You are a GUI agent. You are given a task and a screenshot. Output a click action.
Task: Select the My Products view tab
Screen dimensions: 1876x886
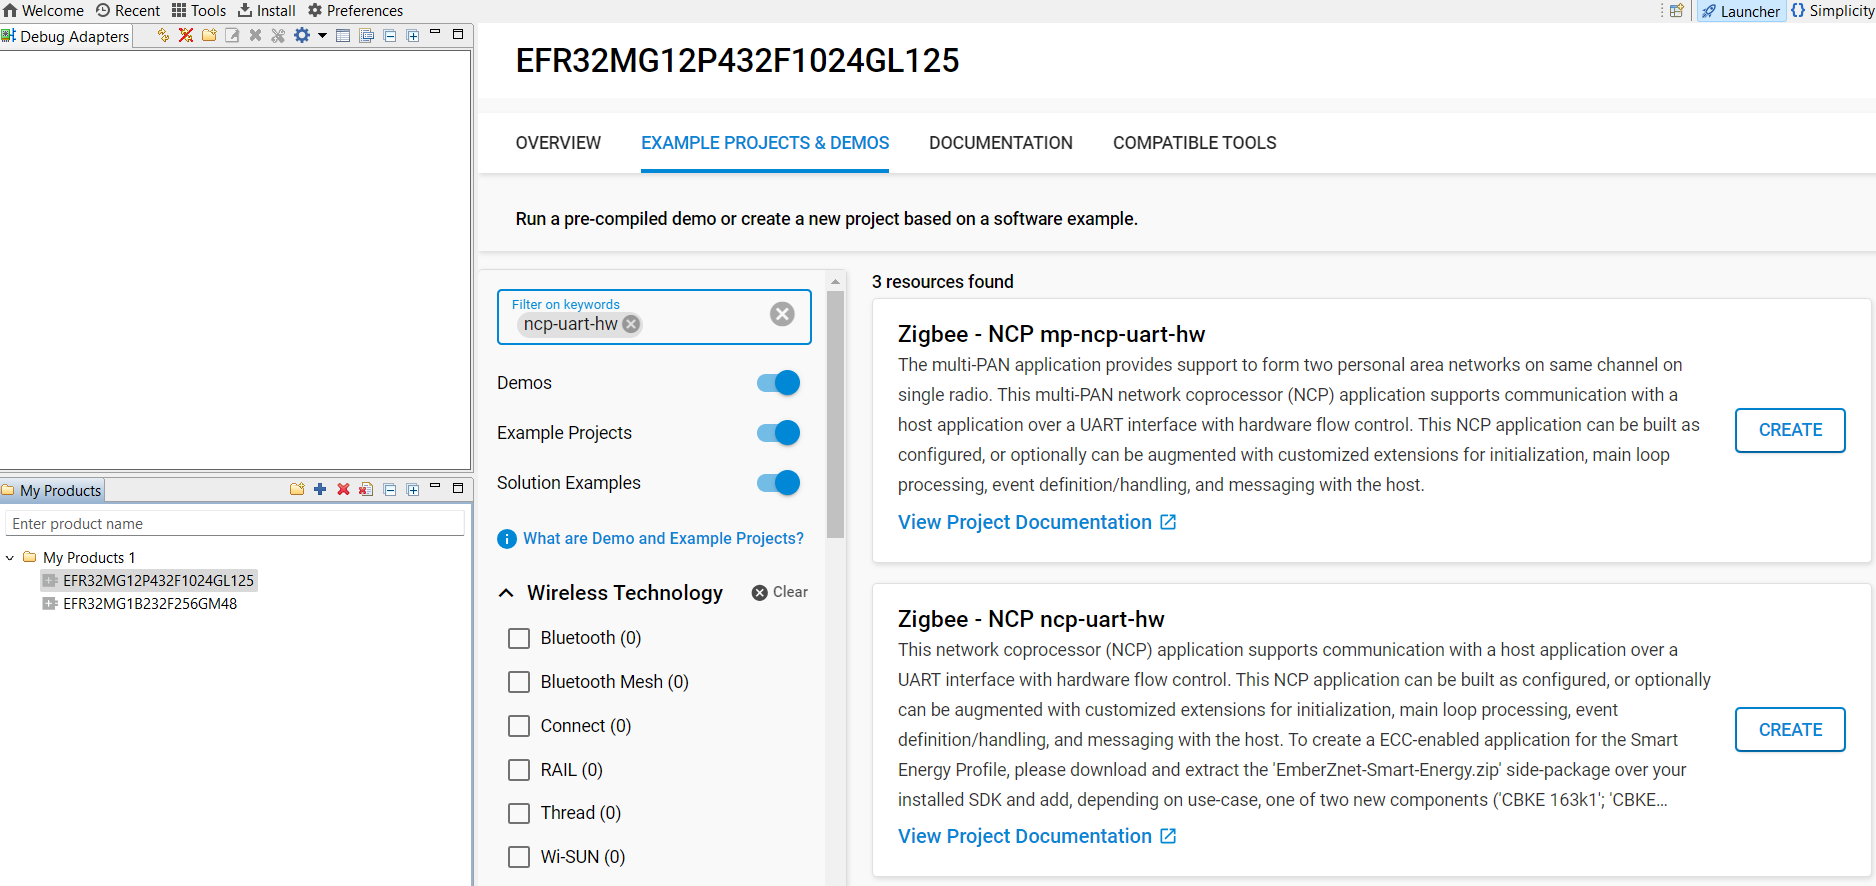(52, 490)
